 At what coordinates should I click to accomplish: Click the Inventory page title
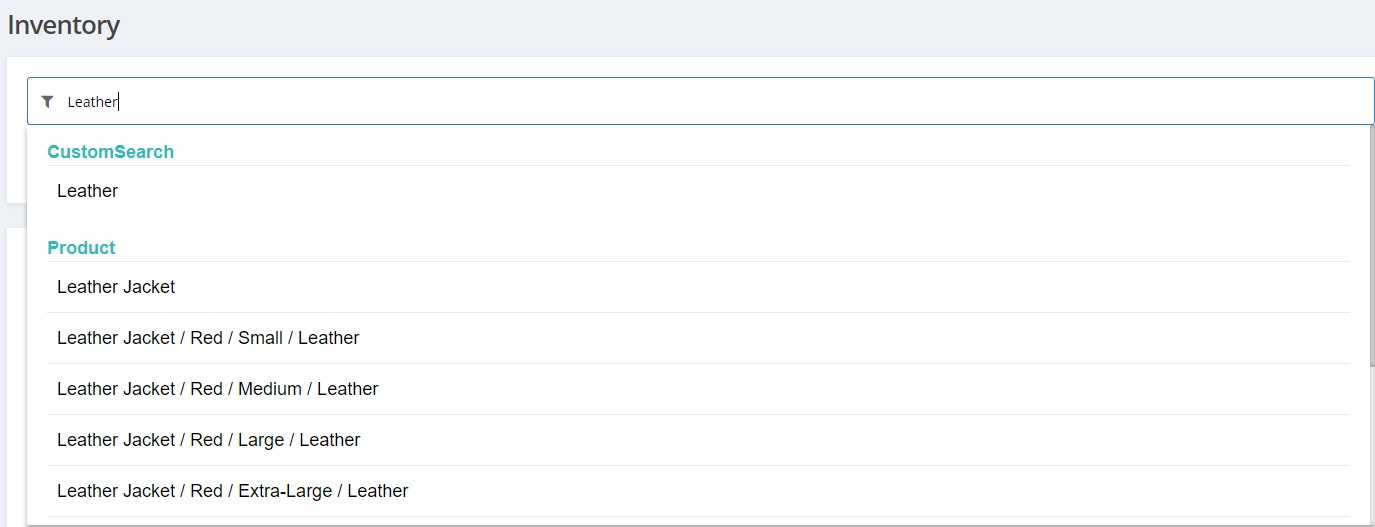63,25
